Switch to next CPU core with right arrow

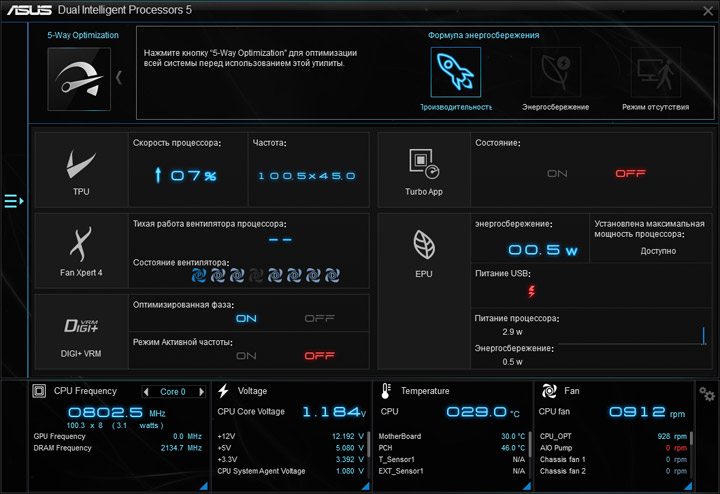[201, 392]
